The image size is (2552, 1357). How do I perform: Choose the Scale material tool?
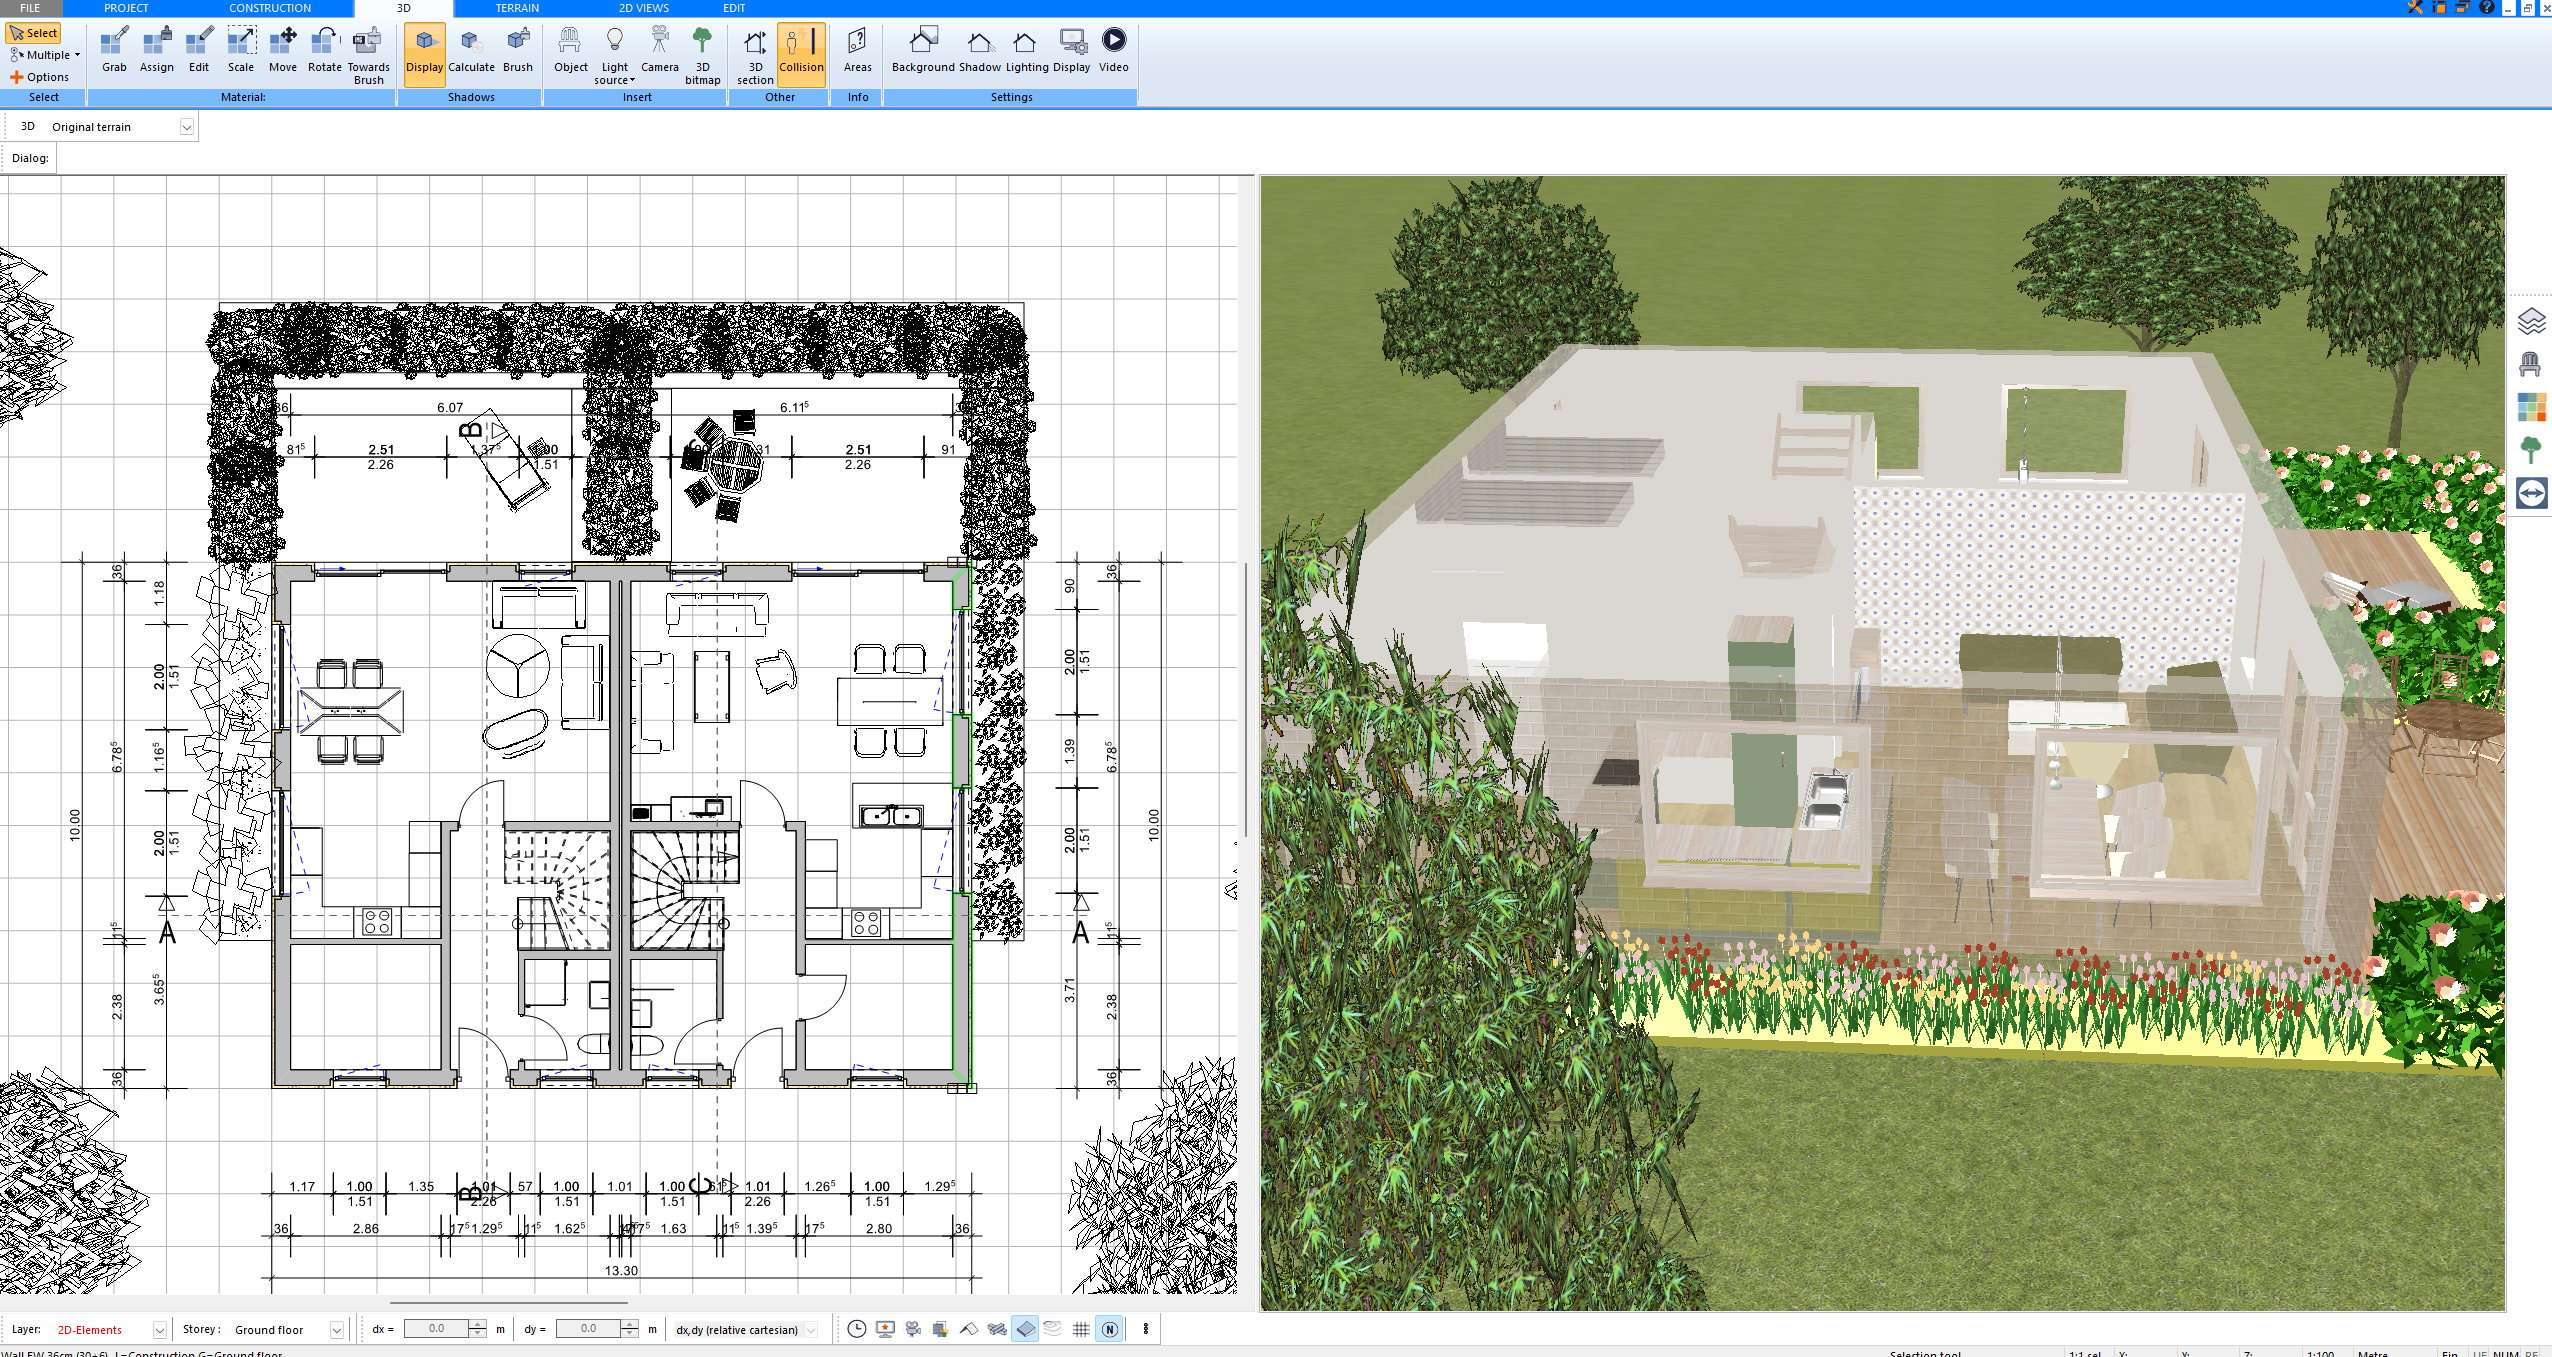tap(241, 52)
